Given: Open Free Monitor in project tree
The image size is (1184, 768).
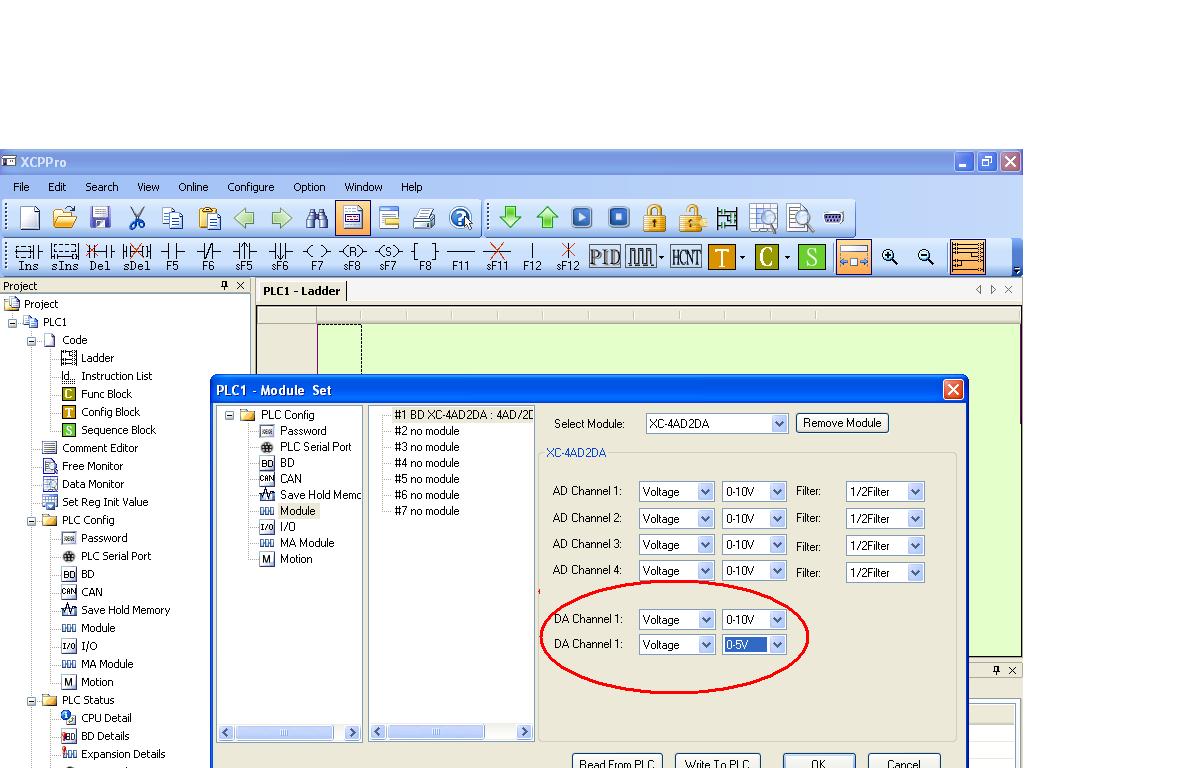Looking at the screenshot, I should (x=92, y=467).
